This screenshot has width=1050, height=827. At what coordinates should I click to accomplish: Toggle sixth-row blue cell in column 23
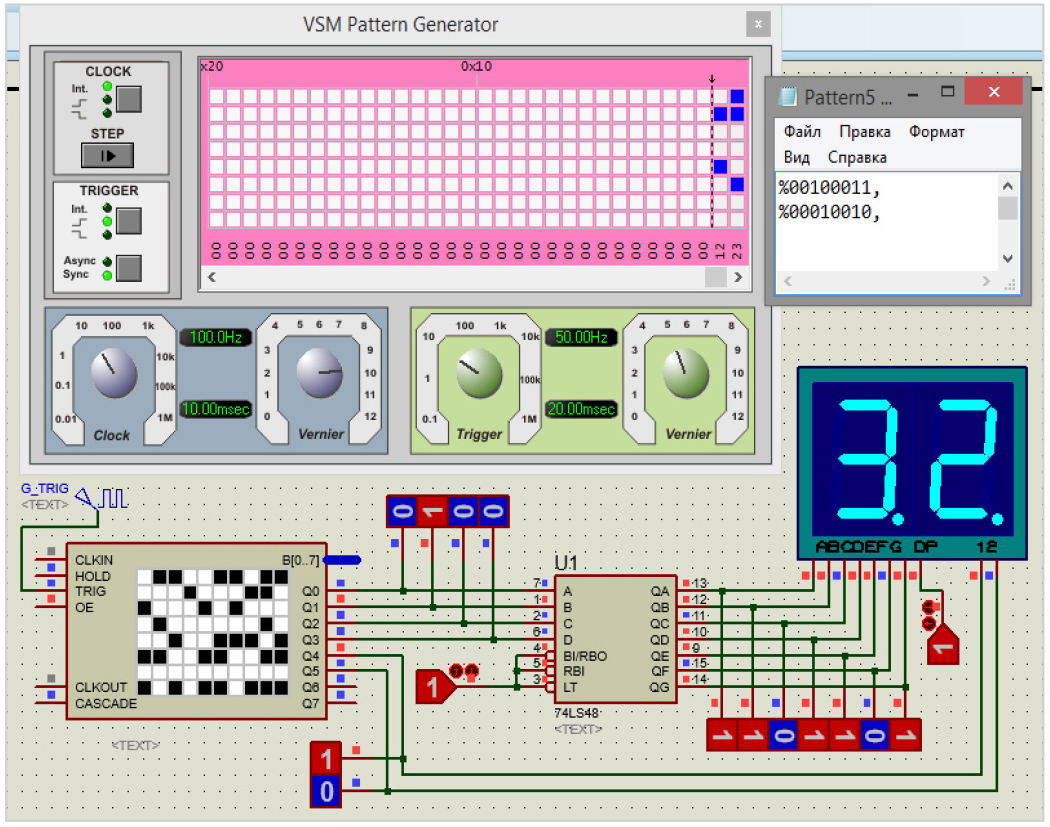pos(737,184)
